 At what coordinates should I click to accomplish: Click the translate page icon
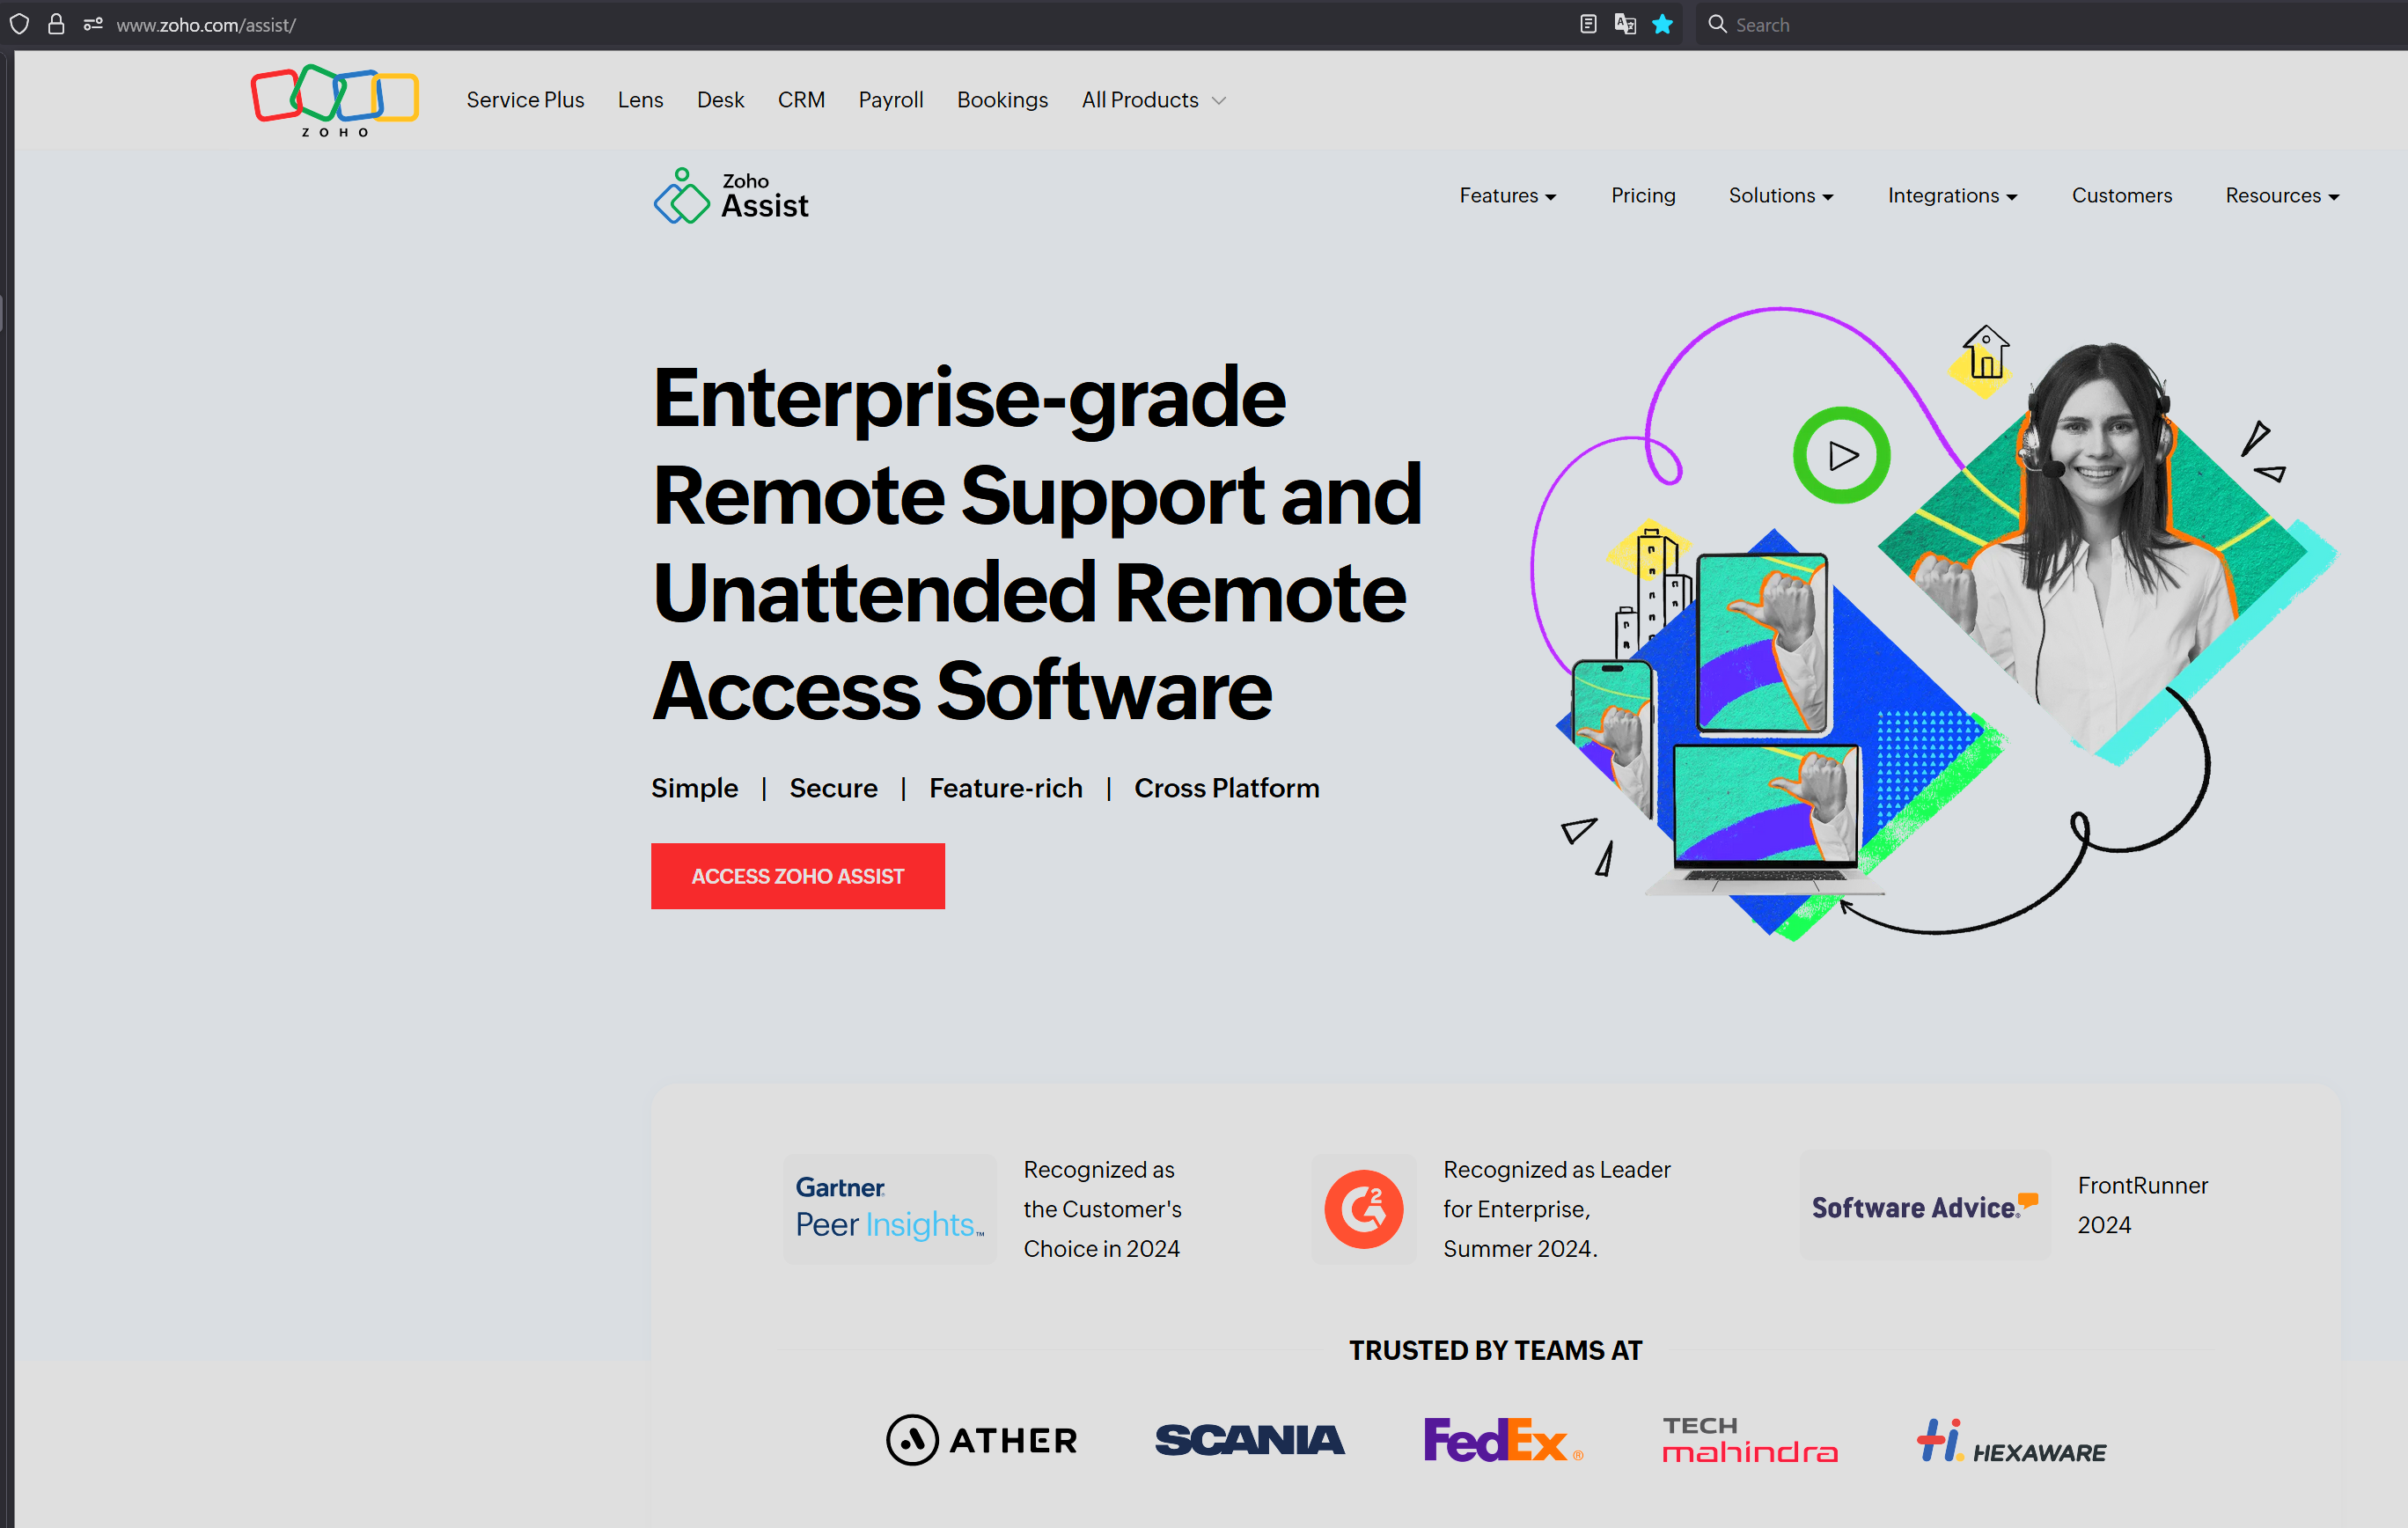1625,24
